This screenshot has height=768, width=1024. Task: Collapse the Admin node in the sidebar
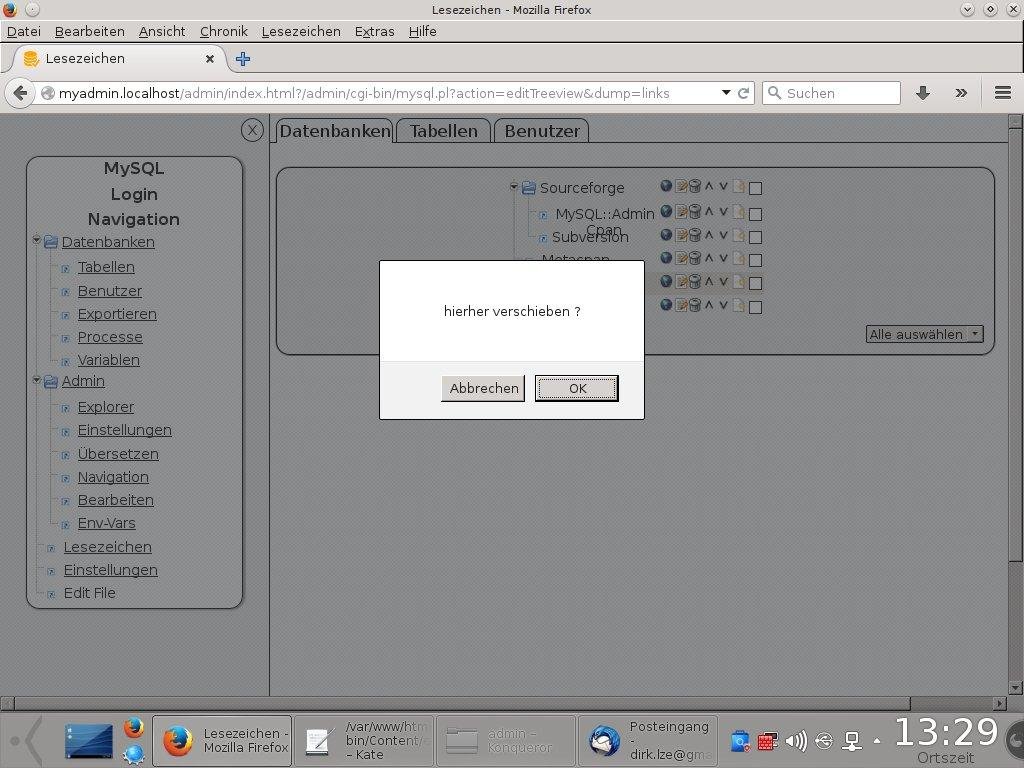[36, 381]
